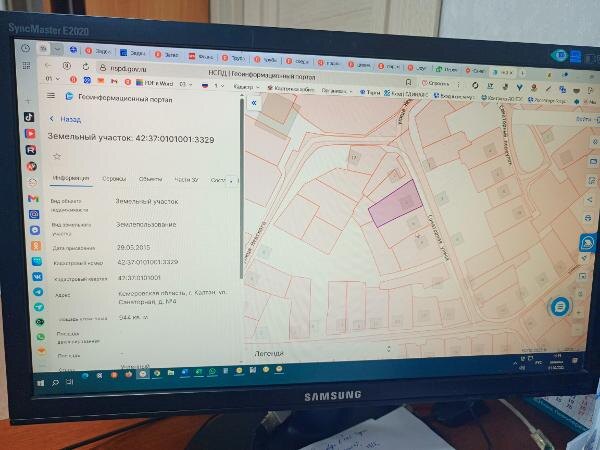The height and width of the screenshot is (450, 600).
Task: Open the Windows Start button
Action: [41, 383]
